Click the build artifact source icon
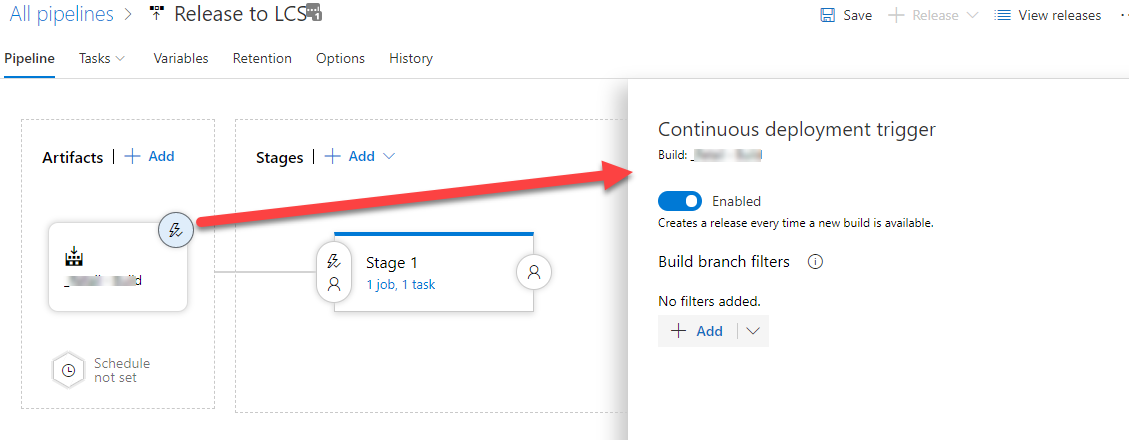 click(73, 258)
